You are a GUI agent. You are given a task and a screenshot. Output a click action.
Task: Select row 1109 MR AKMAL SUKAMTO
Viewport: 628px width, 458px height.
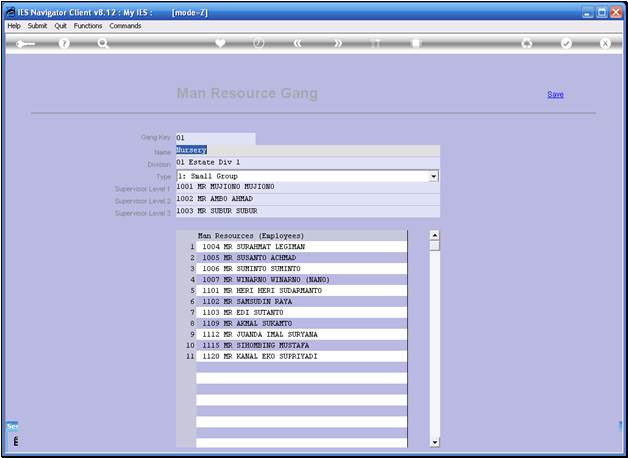[x=302, y=323]
